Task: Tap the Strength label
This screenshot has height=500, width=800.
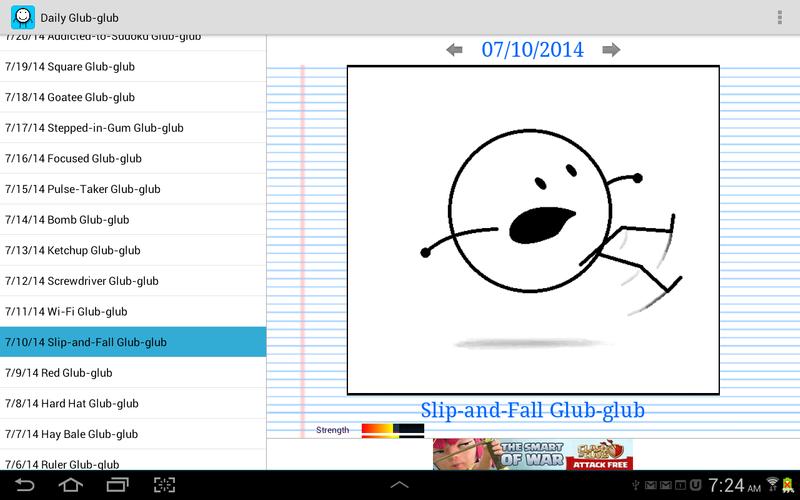Action: (333, 430)
